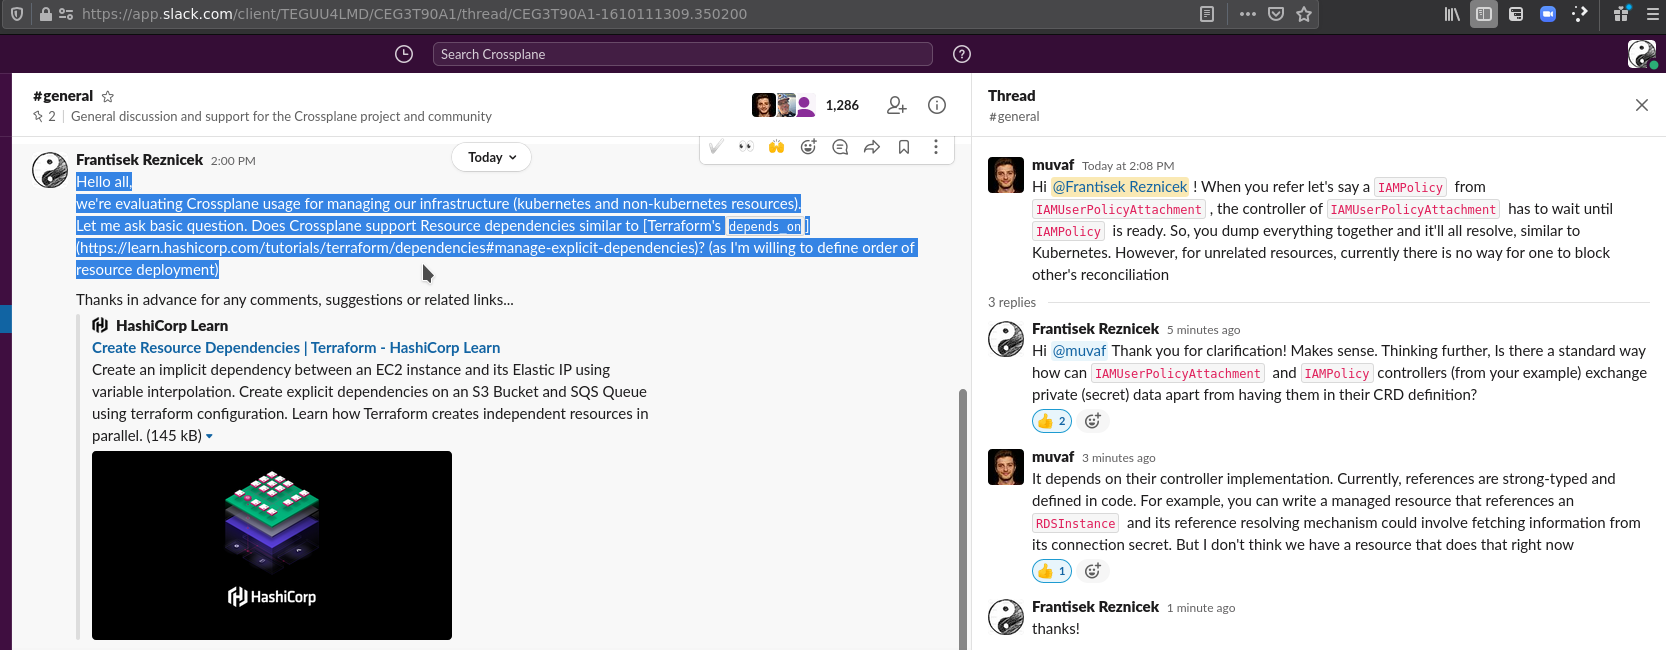Open the HashiCorp preview image
Screen dimensions: 1666x650
pyautogui.click(x=272, y=545)
